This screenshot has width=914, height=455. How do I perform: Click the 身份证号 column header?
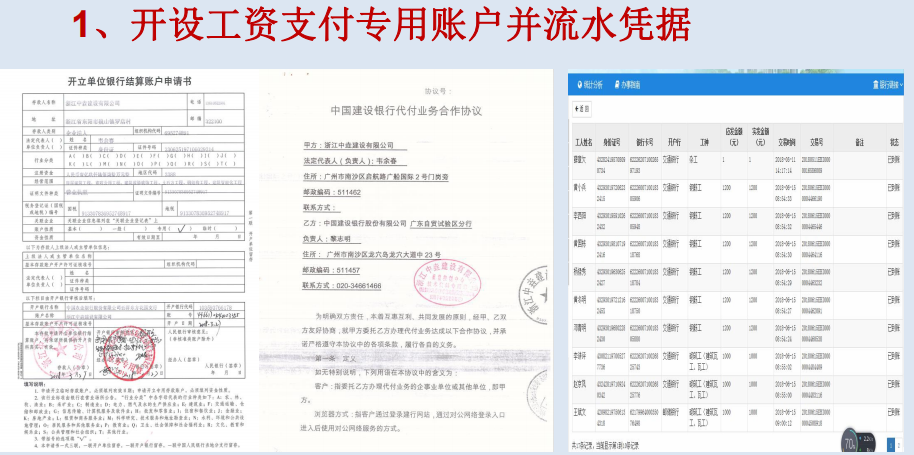tap(610, 142)
